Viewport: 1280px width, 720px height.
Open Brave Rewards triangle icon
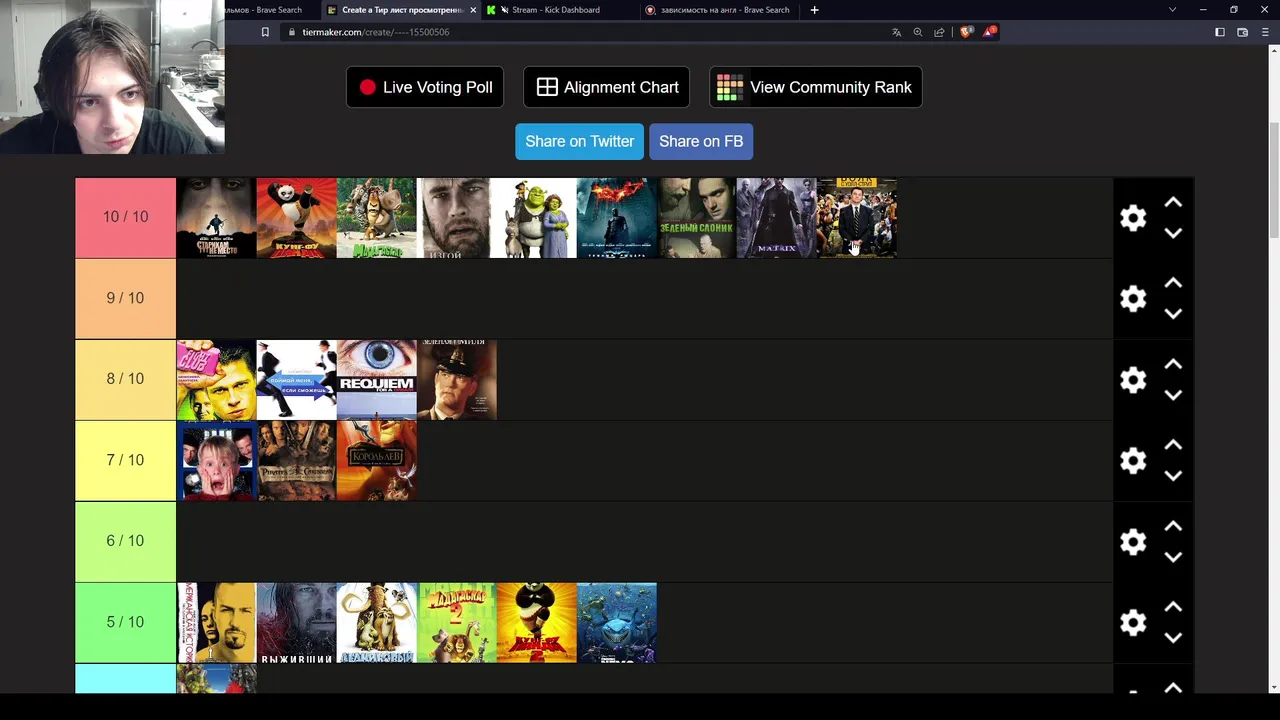(x=989, y=32)
